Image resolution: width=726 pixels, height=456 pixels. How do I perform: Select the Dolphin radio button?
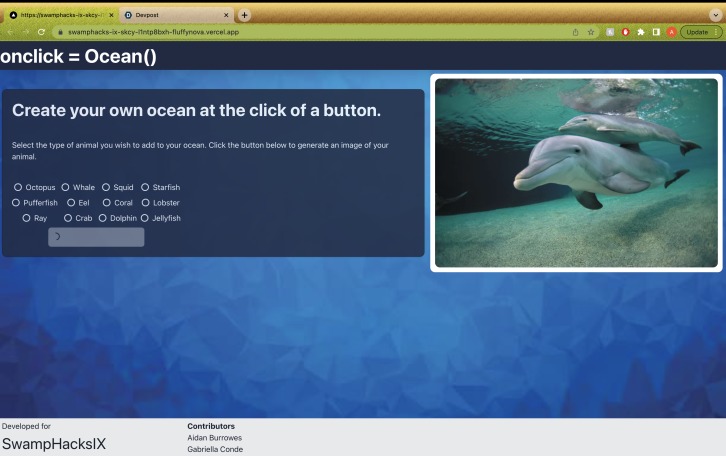pos(102,218)
